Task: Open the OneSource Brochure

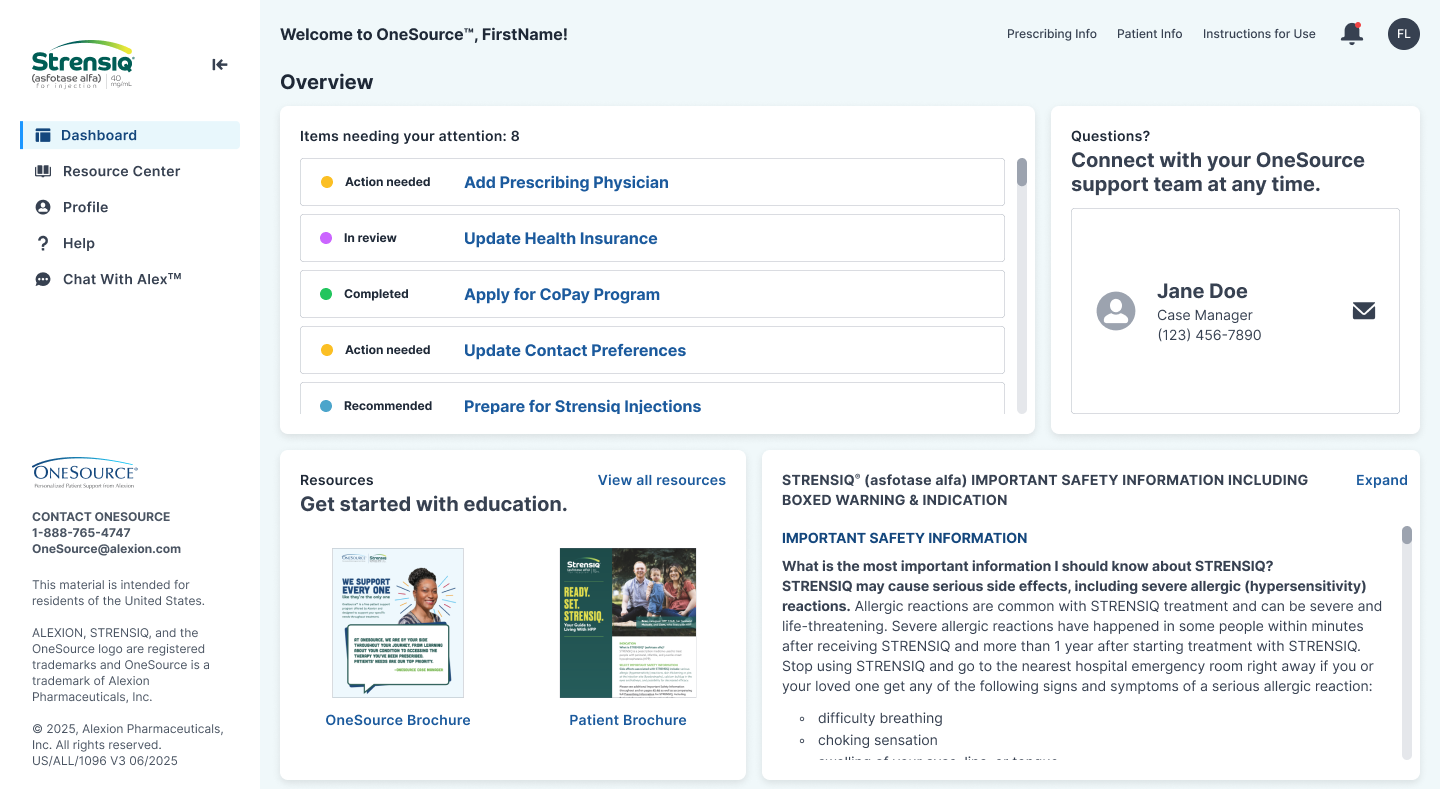Action: point(398,720)
